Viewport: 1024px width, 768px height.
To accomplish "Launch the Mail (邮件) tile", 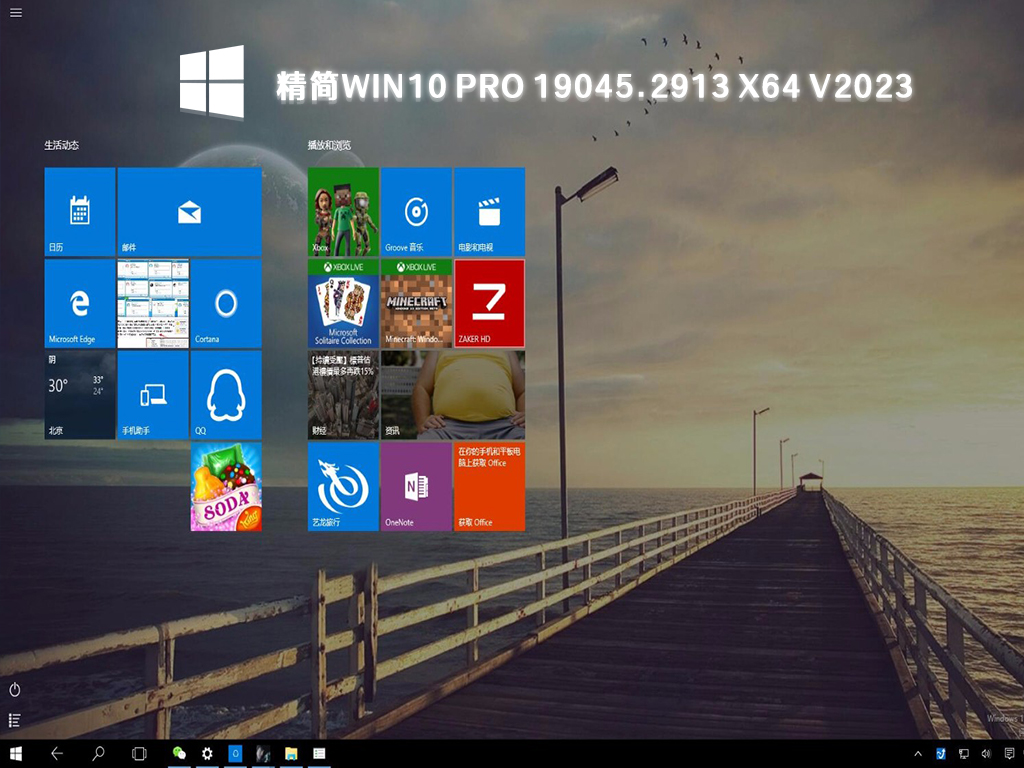I will pyautogui.click(x=189, y=212).
